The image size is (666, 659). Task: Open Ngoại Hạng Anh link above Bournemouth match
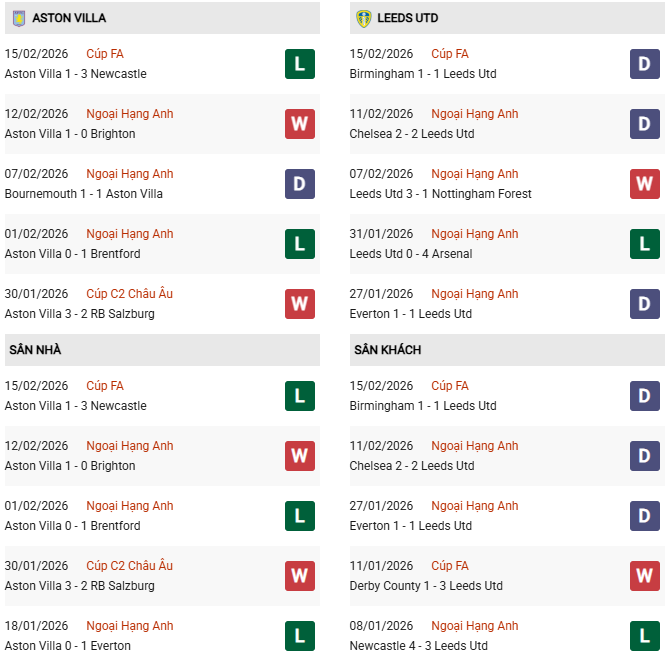tap(130, 174)
